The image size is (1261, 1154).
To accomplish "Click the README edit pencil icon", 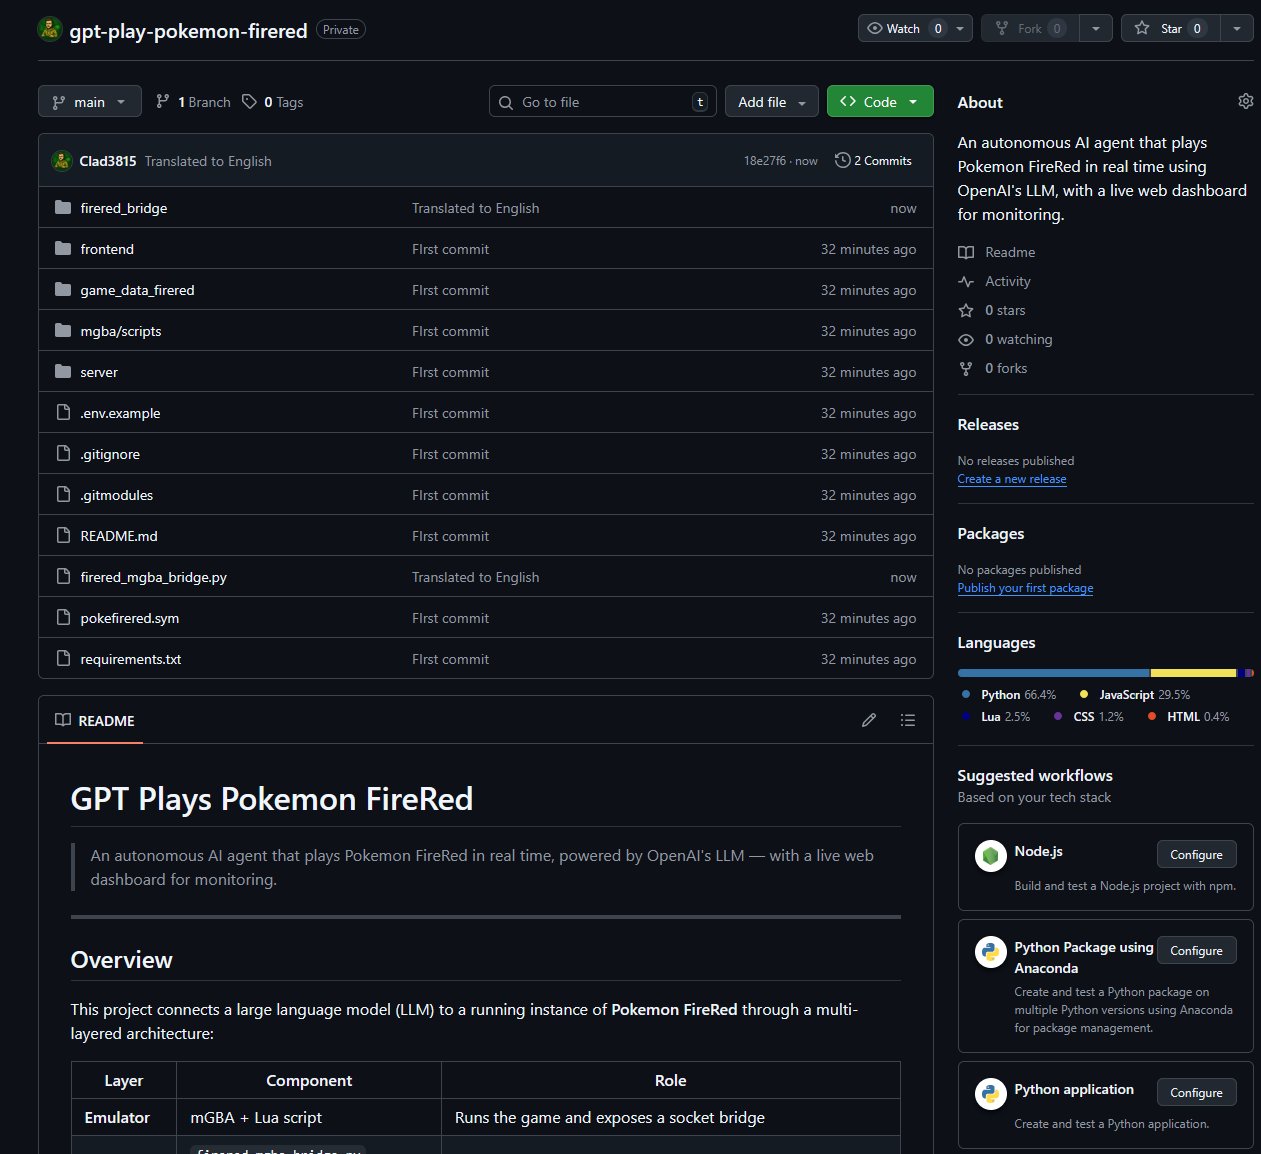I will click(869, 720).
